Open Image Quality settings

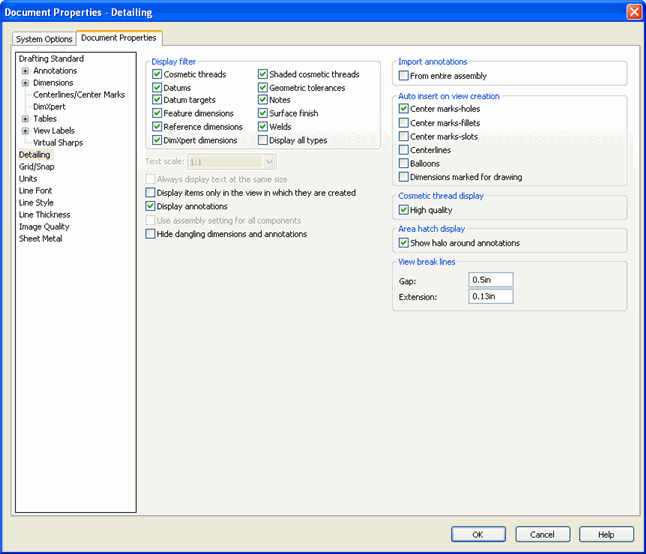pos(44,227)
